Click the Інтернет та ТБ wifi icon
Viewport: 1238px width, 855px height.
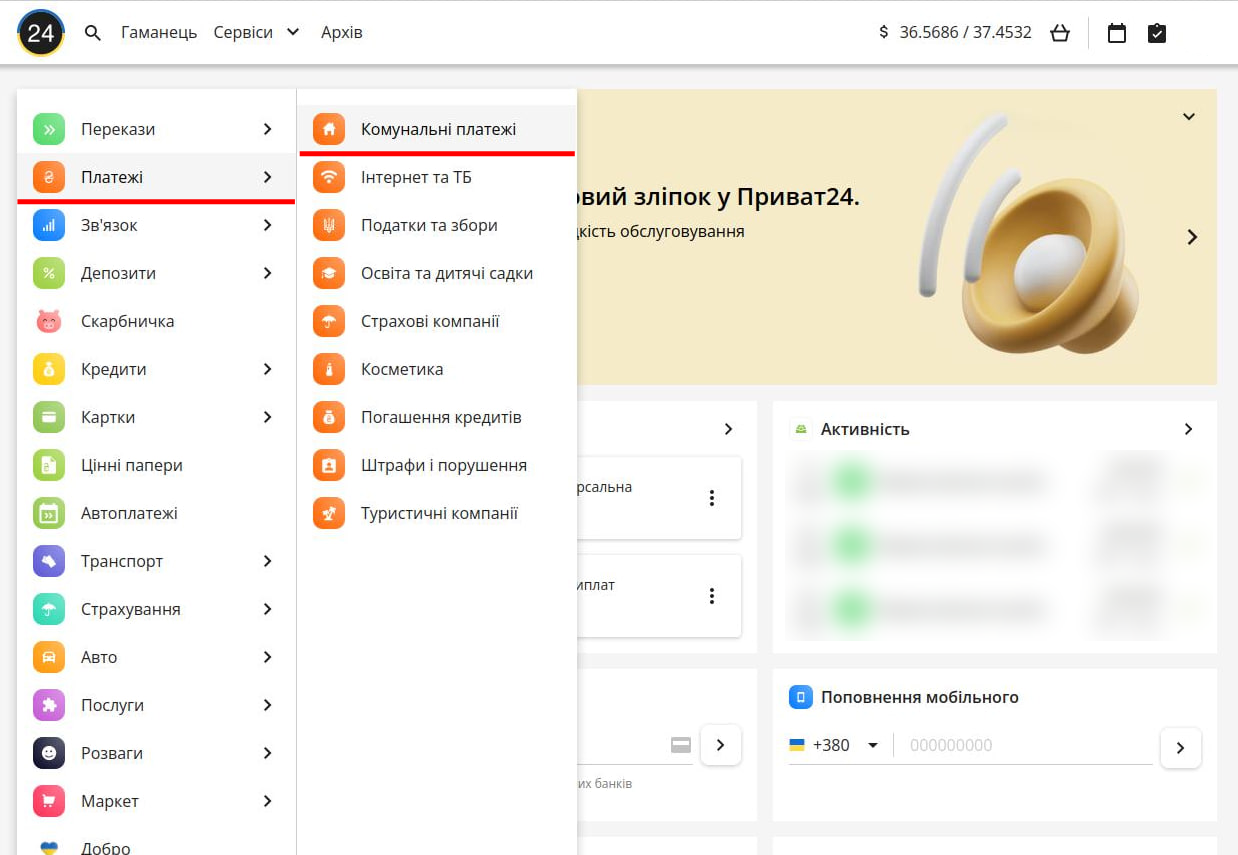pos(329,177)
